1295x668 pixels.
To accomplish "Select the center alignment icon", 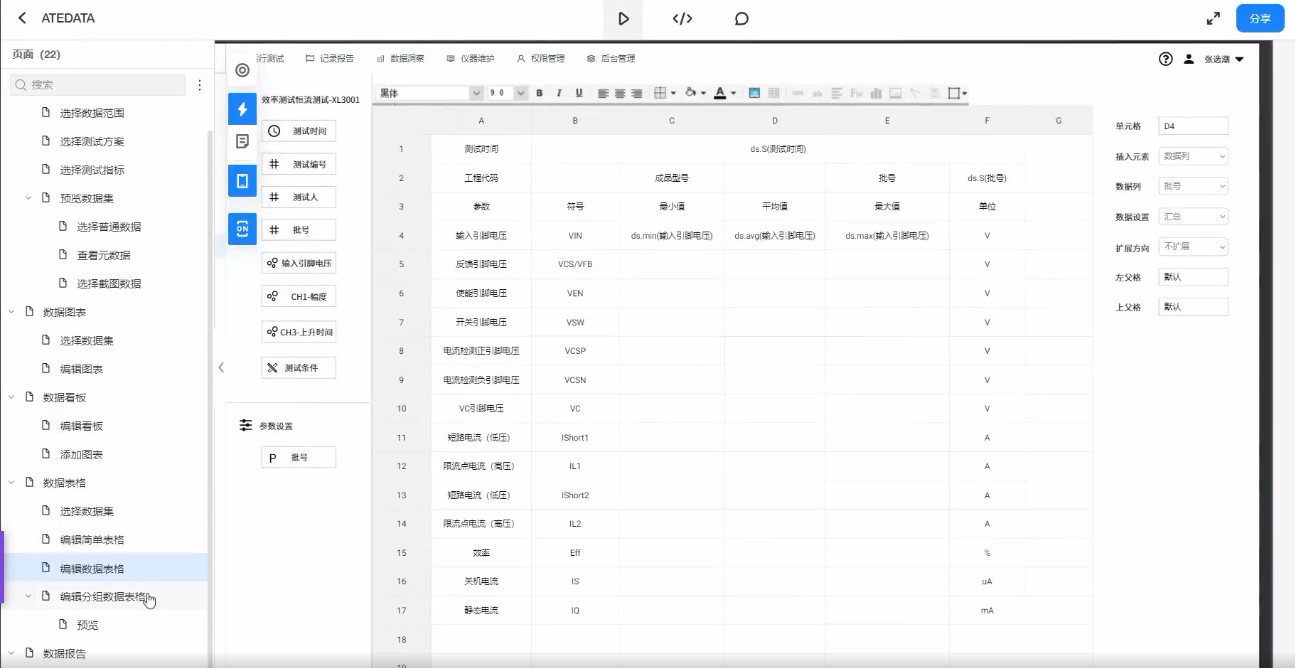I will pos(618,93).
